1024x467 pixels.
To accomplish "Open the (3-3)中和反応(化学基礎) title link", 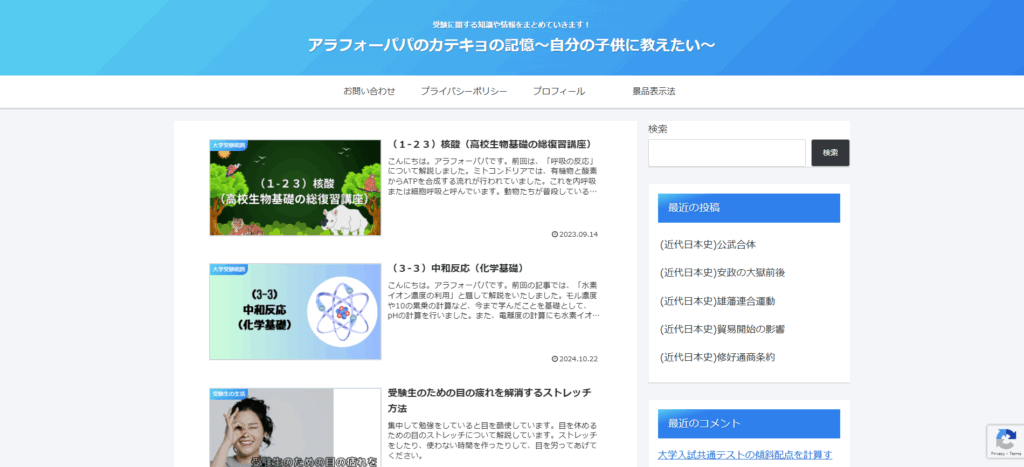I will click(456, 268).
